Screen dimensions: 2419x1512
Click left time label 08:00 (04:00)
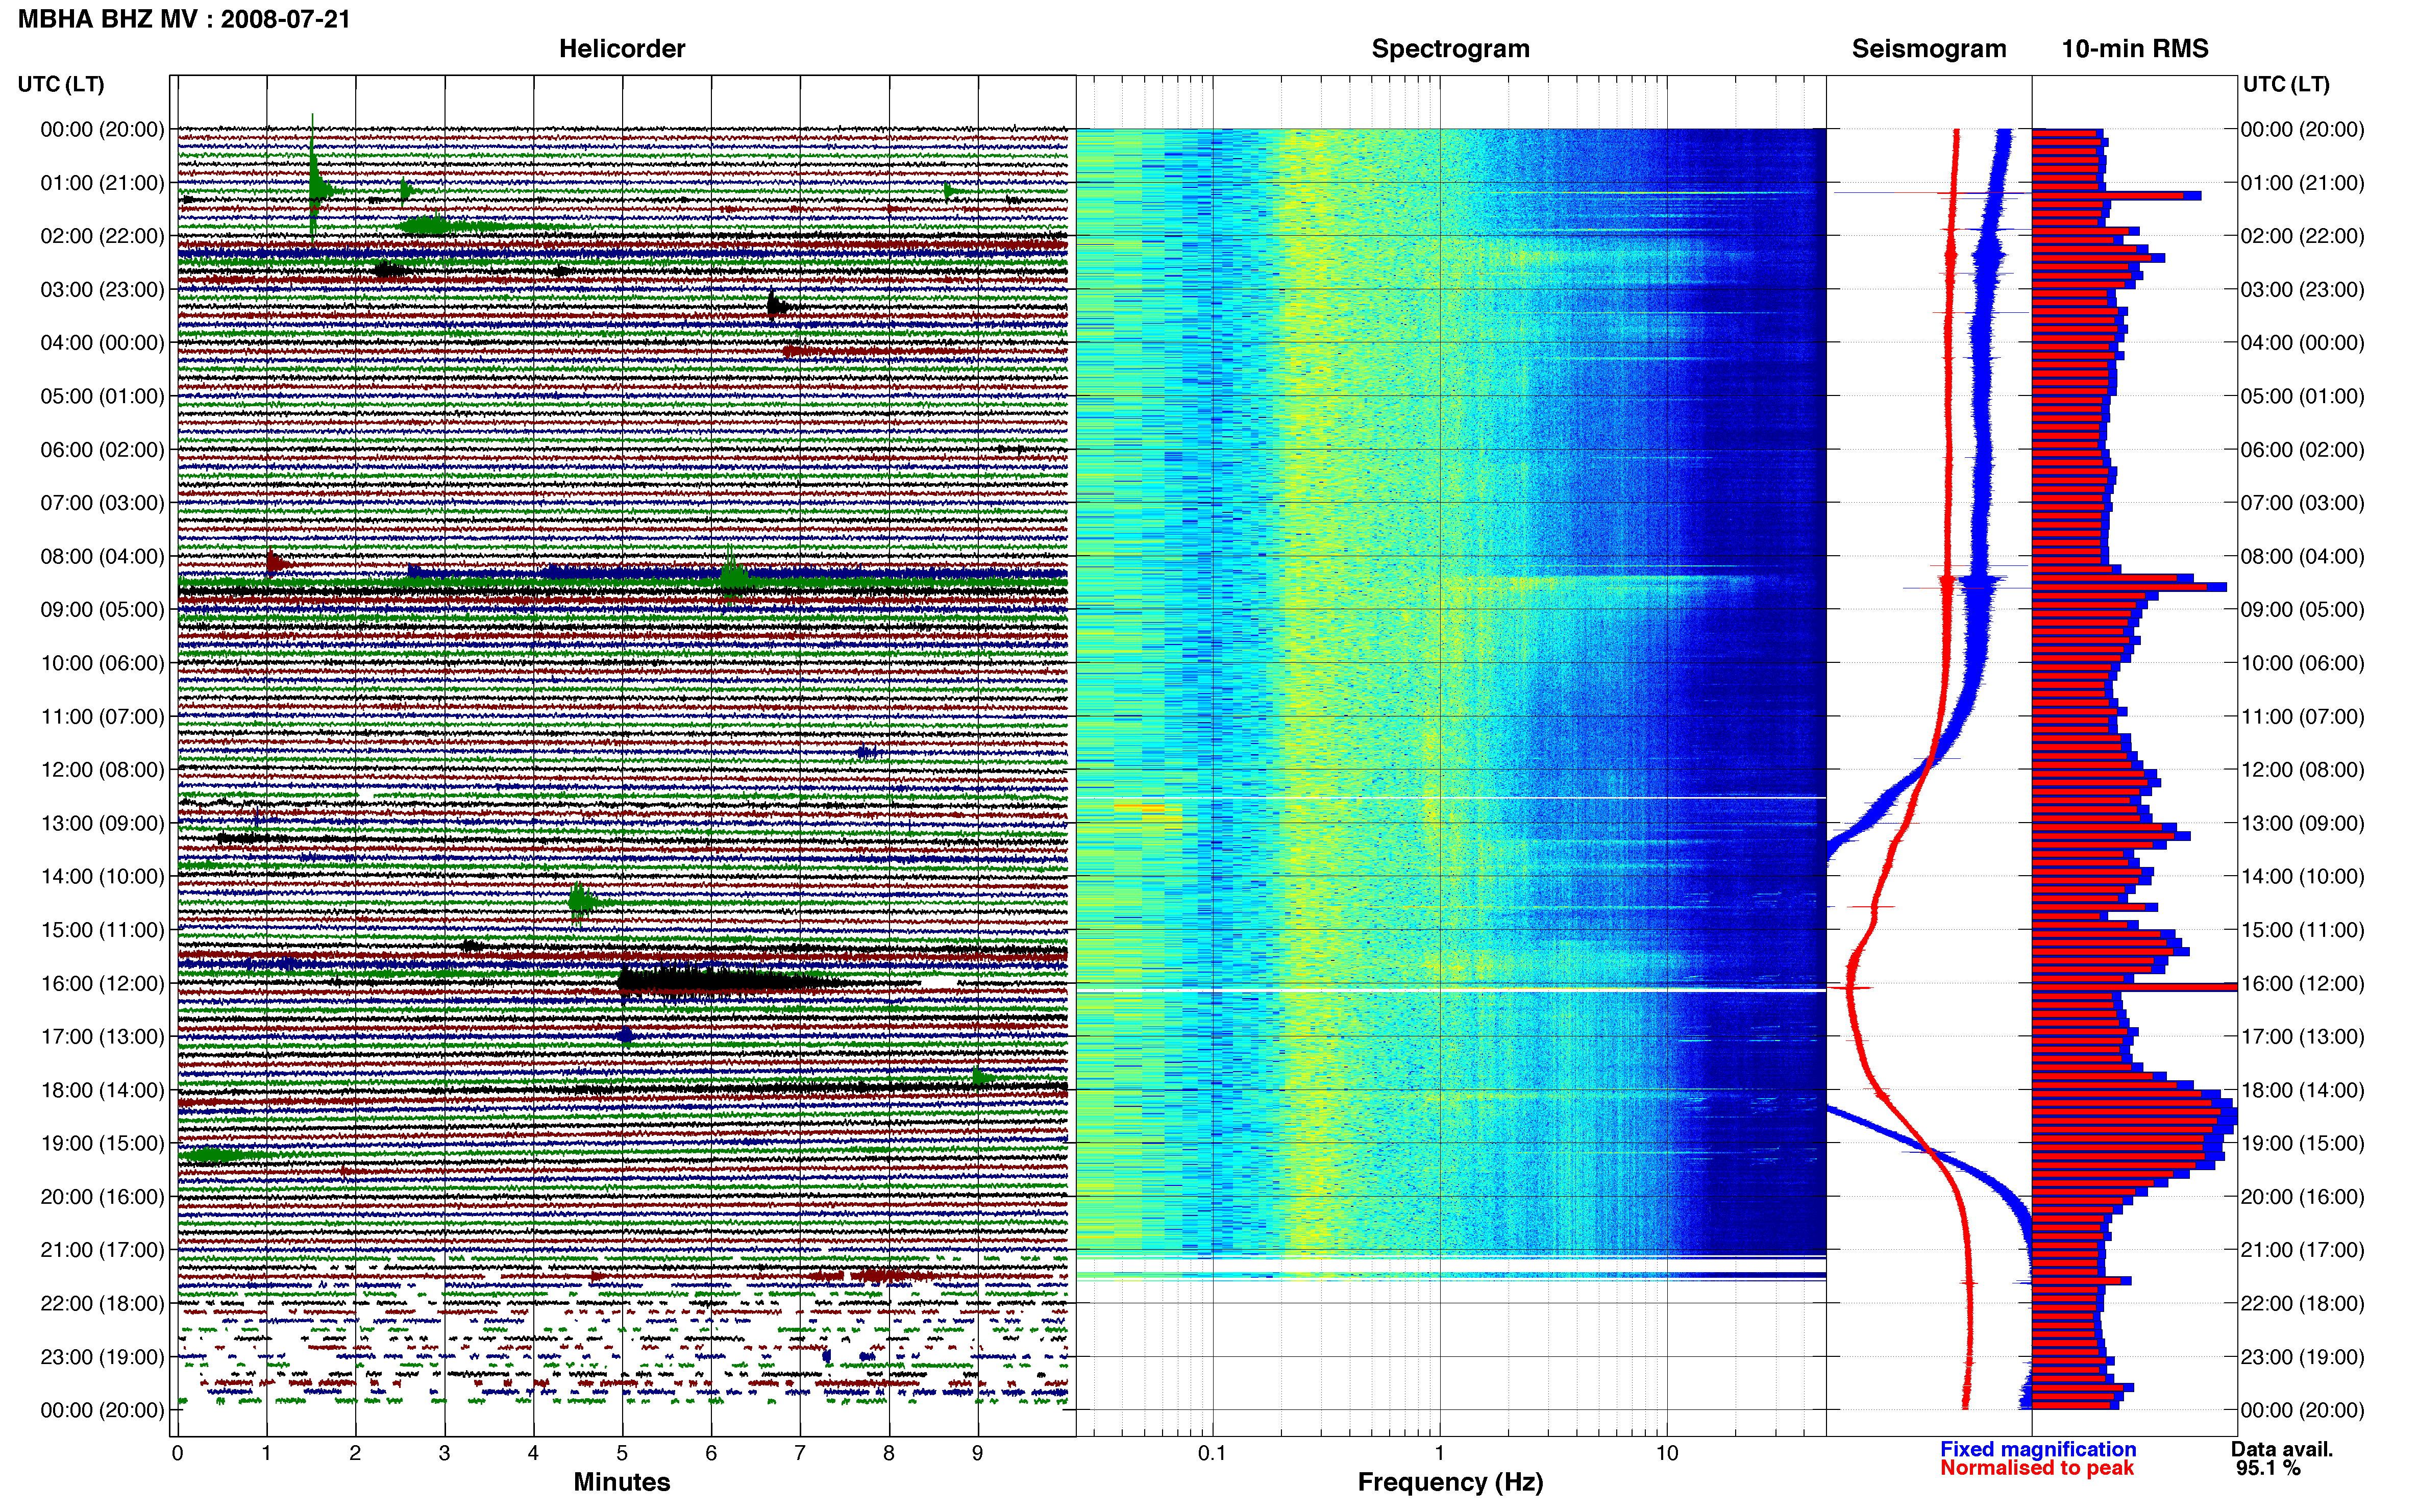click(x=102, y=556)
